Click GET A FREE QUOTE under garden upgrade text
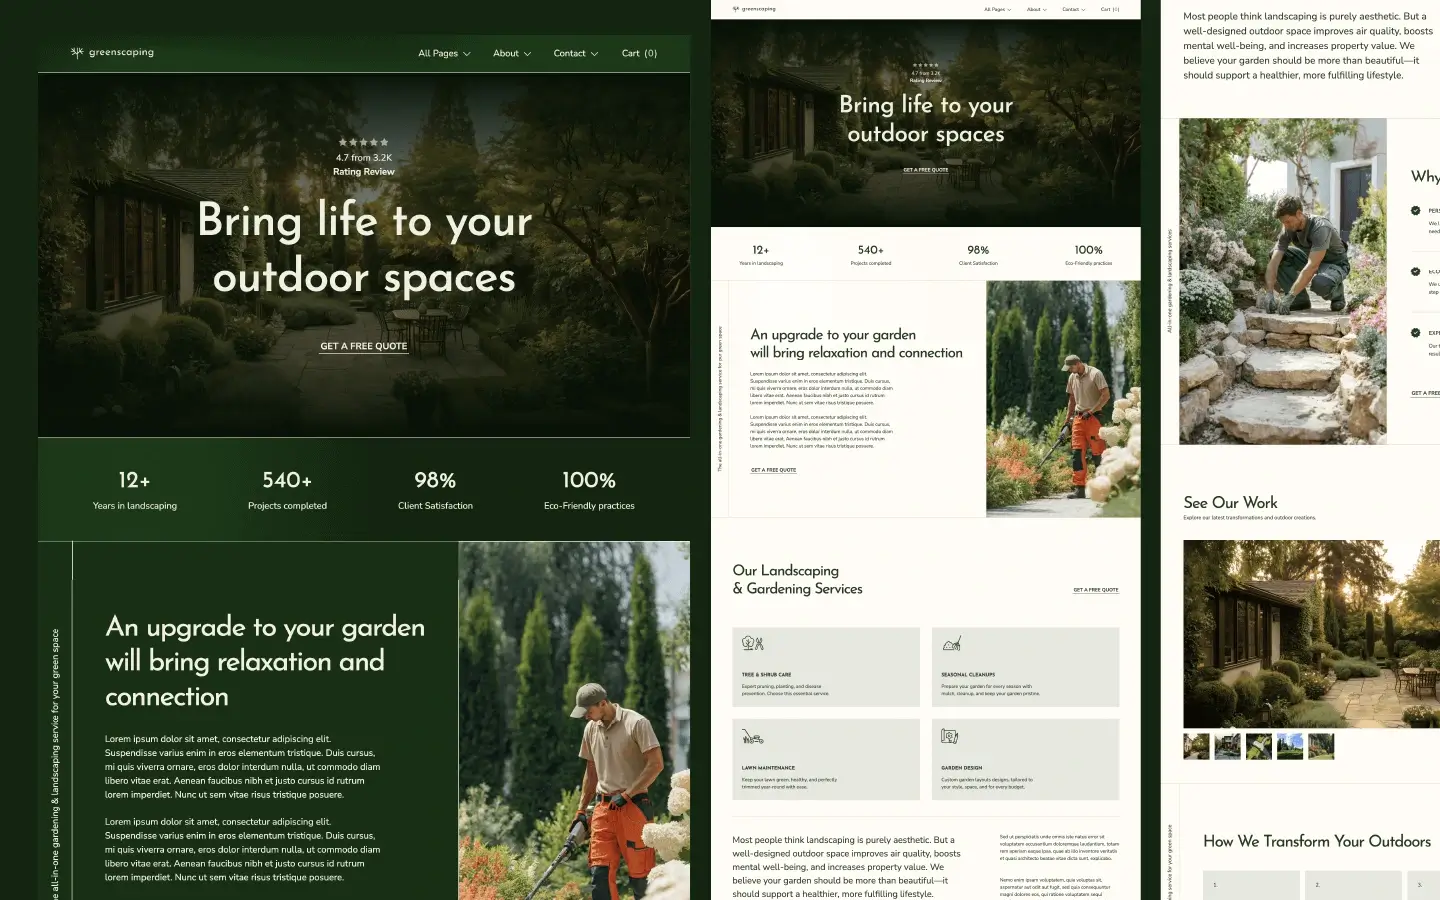1440x900 pixels. coord(774,470)
